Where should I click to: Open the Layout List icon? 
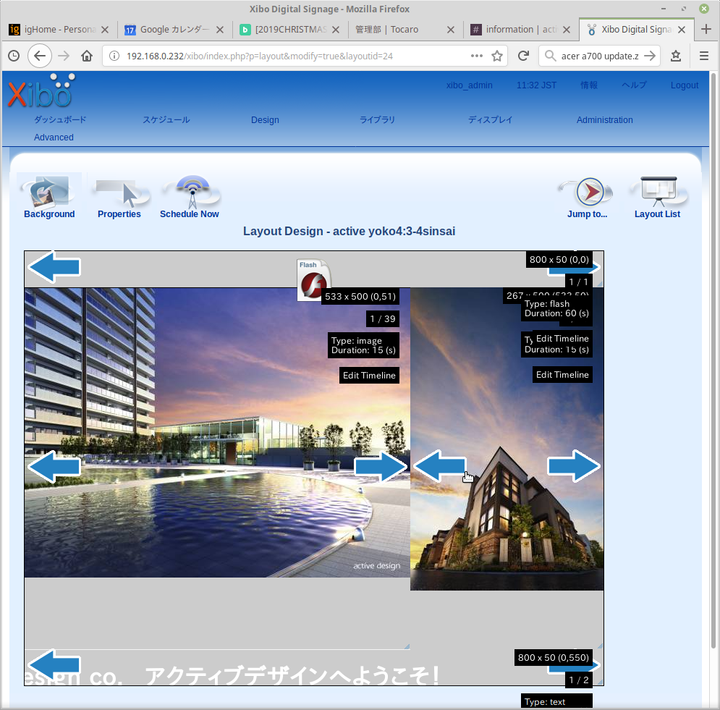point(658,192)
